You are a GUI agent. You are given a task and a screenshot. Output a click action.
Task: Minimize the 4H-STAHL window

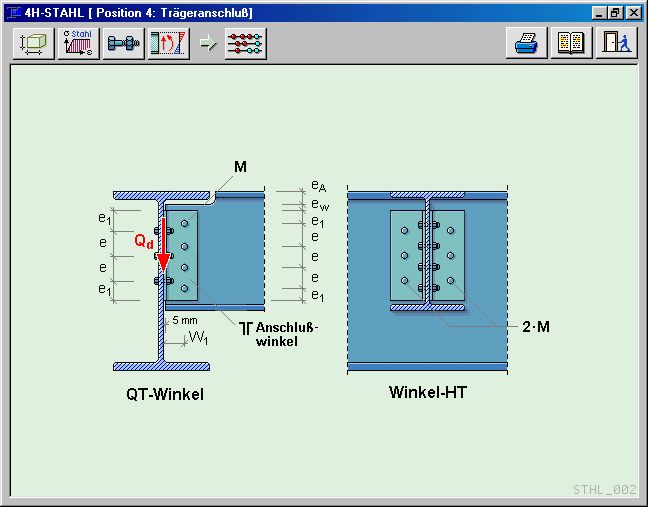pyautogui.click(x=599, y=13)
